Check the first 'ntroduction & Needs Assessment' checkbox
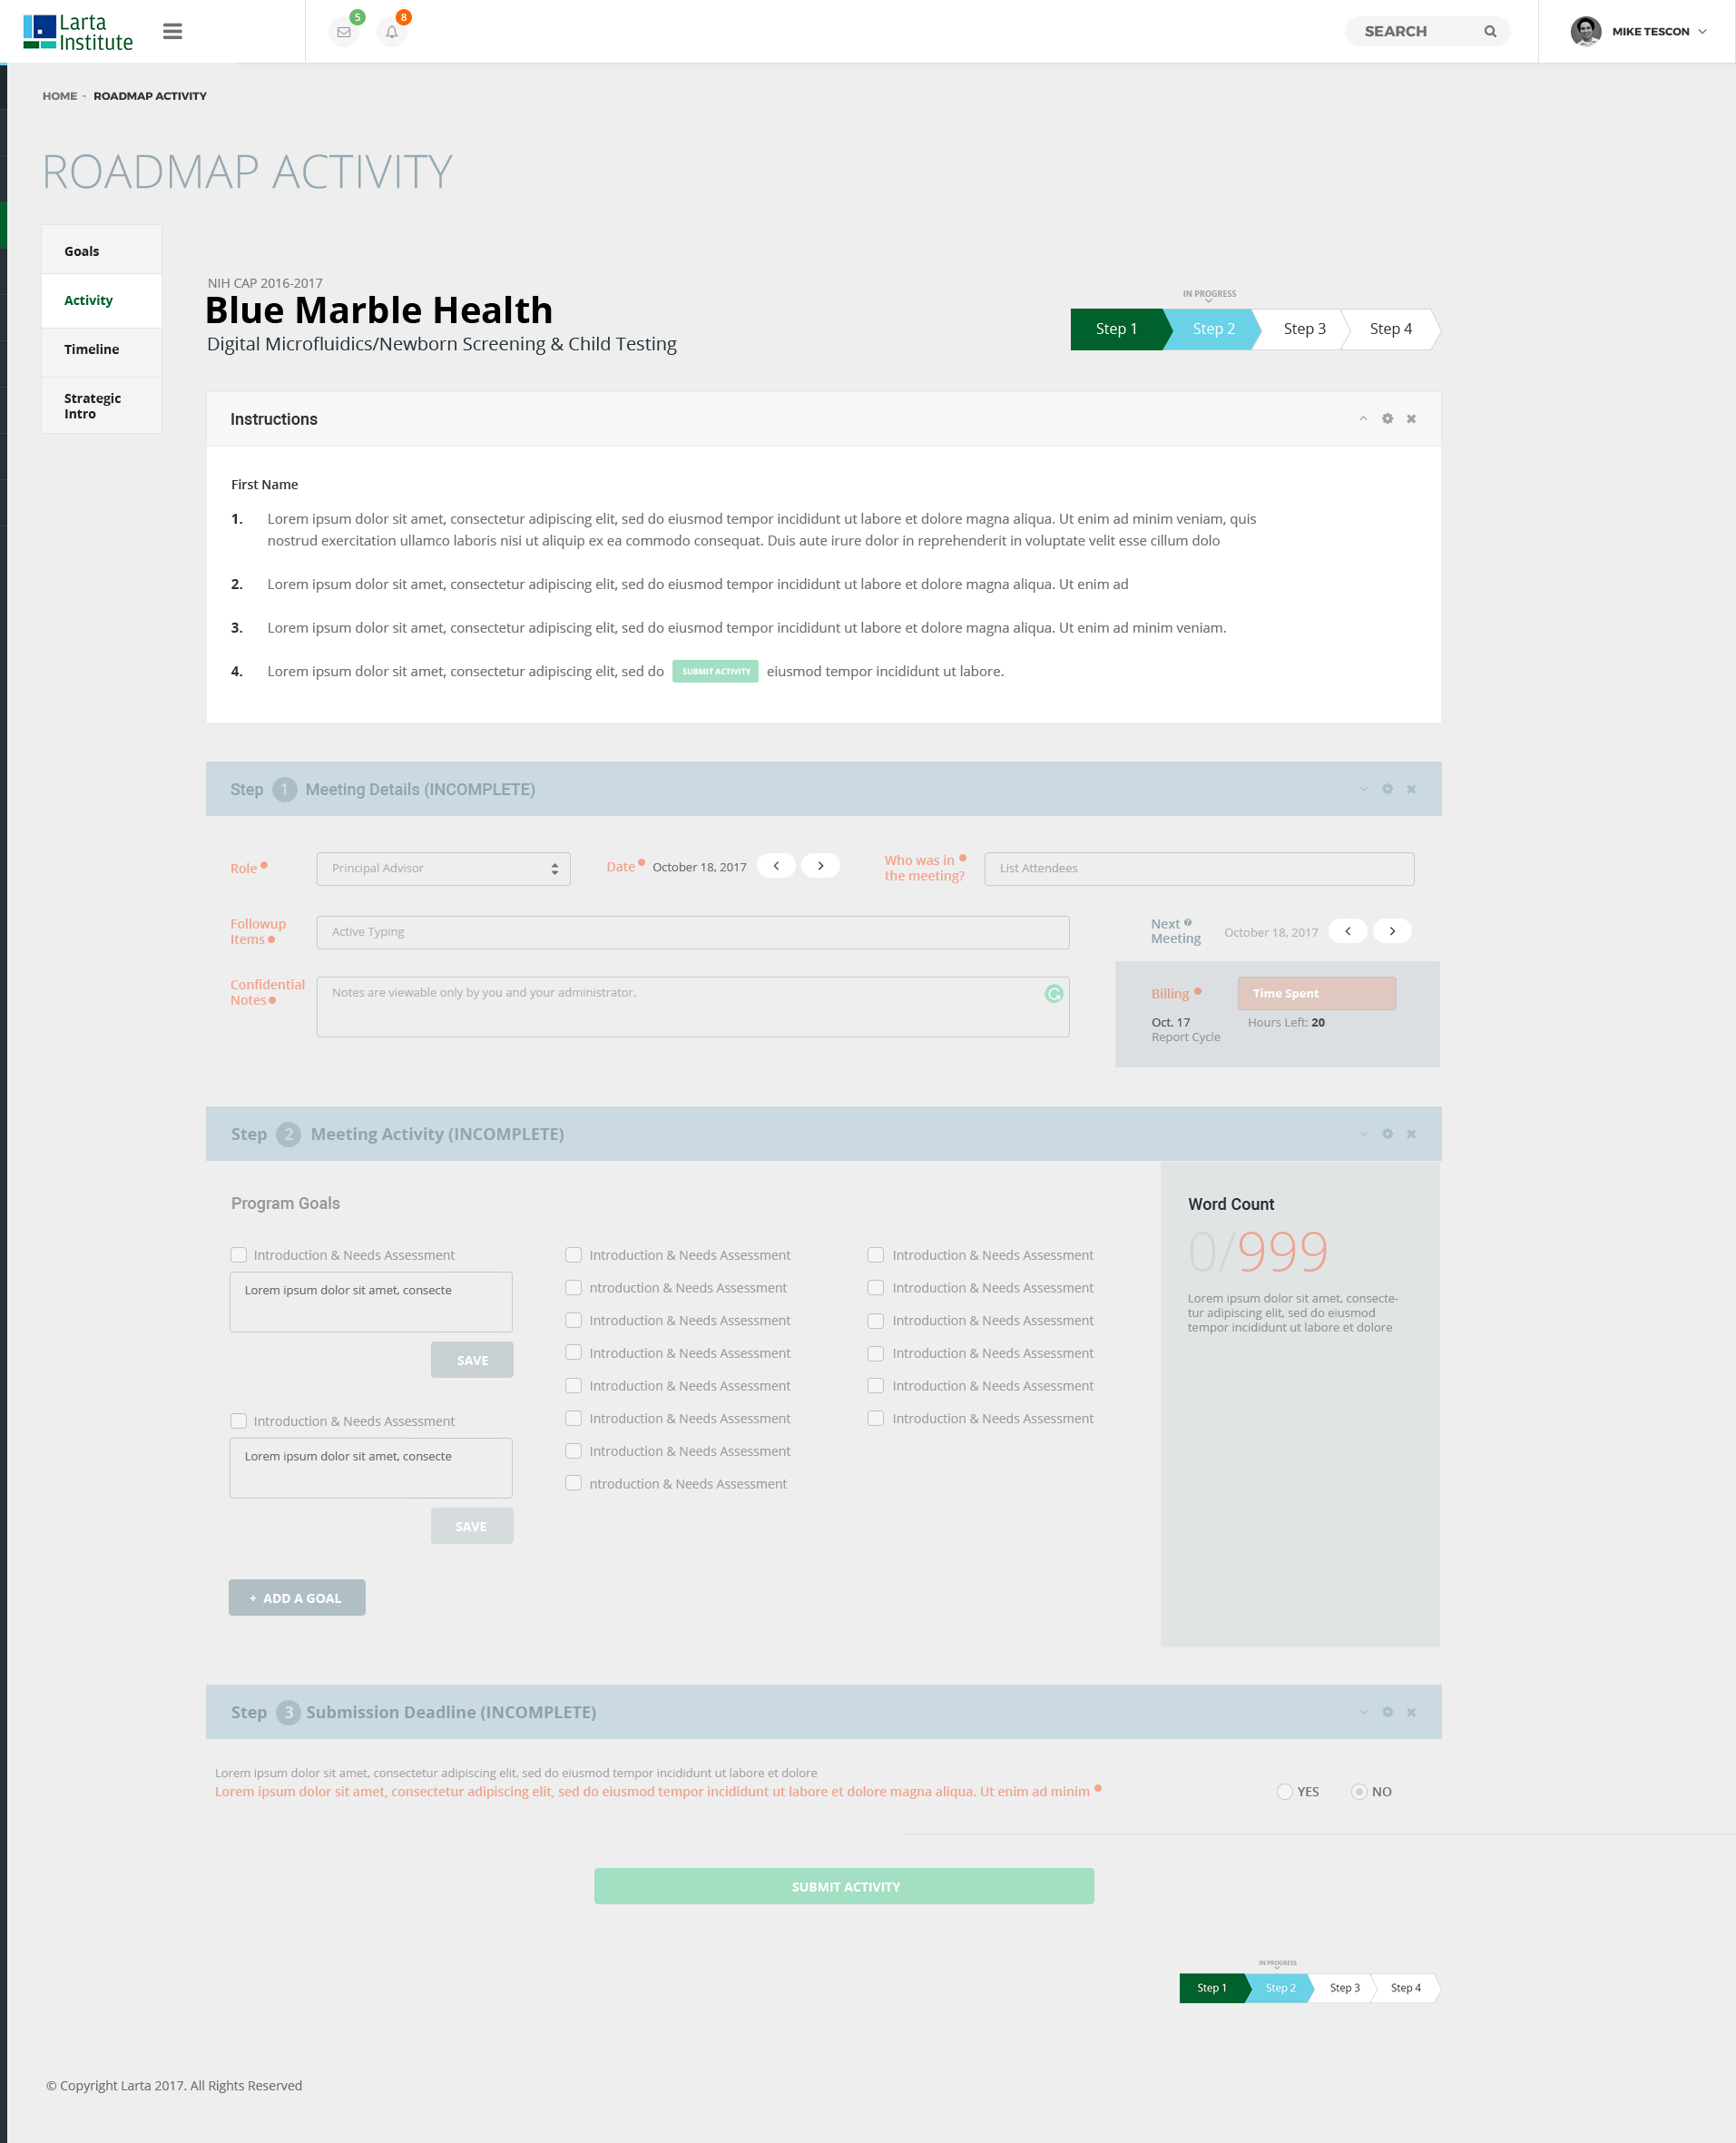Viewport: 1736px width, 2143px height. 574,1288
